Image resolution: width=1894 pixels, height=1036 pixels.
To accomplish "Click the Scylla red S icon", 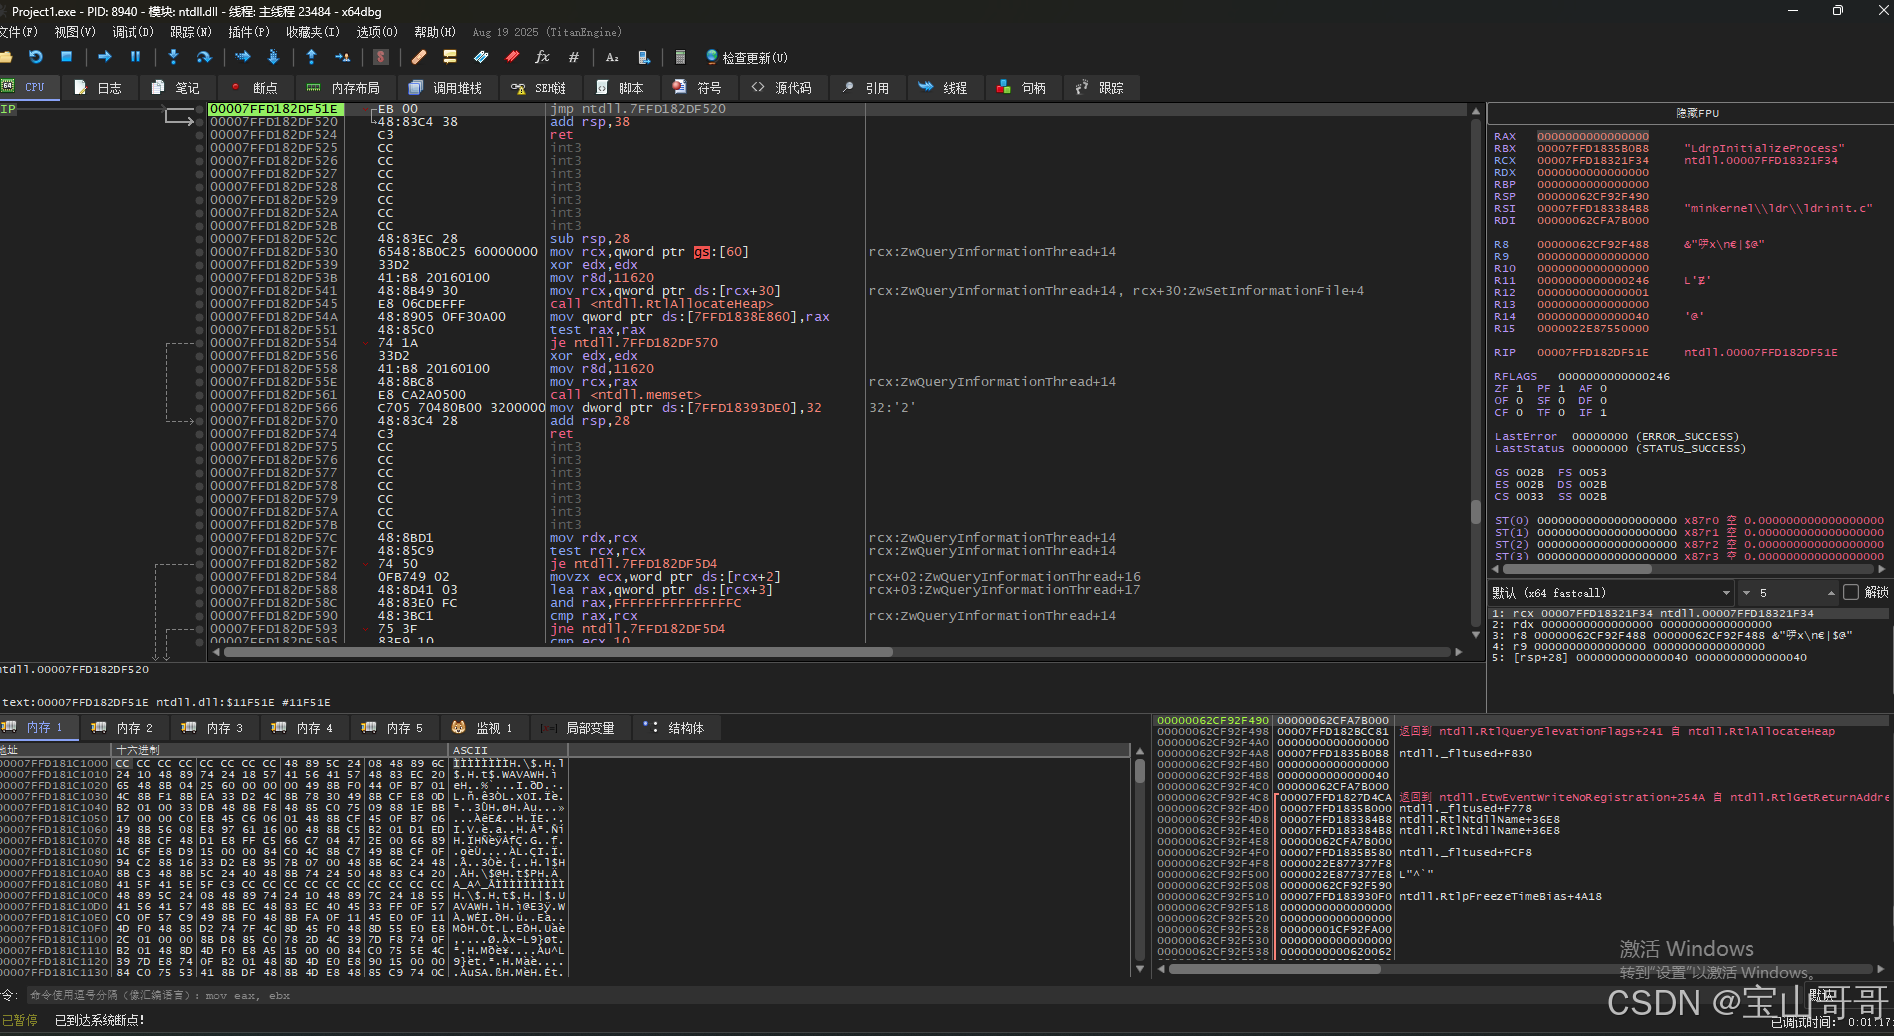I will click(x=380, y=57).
